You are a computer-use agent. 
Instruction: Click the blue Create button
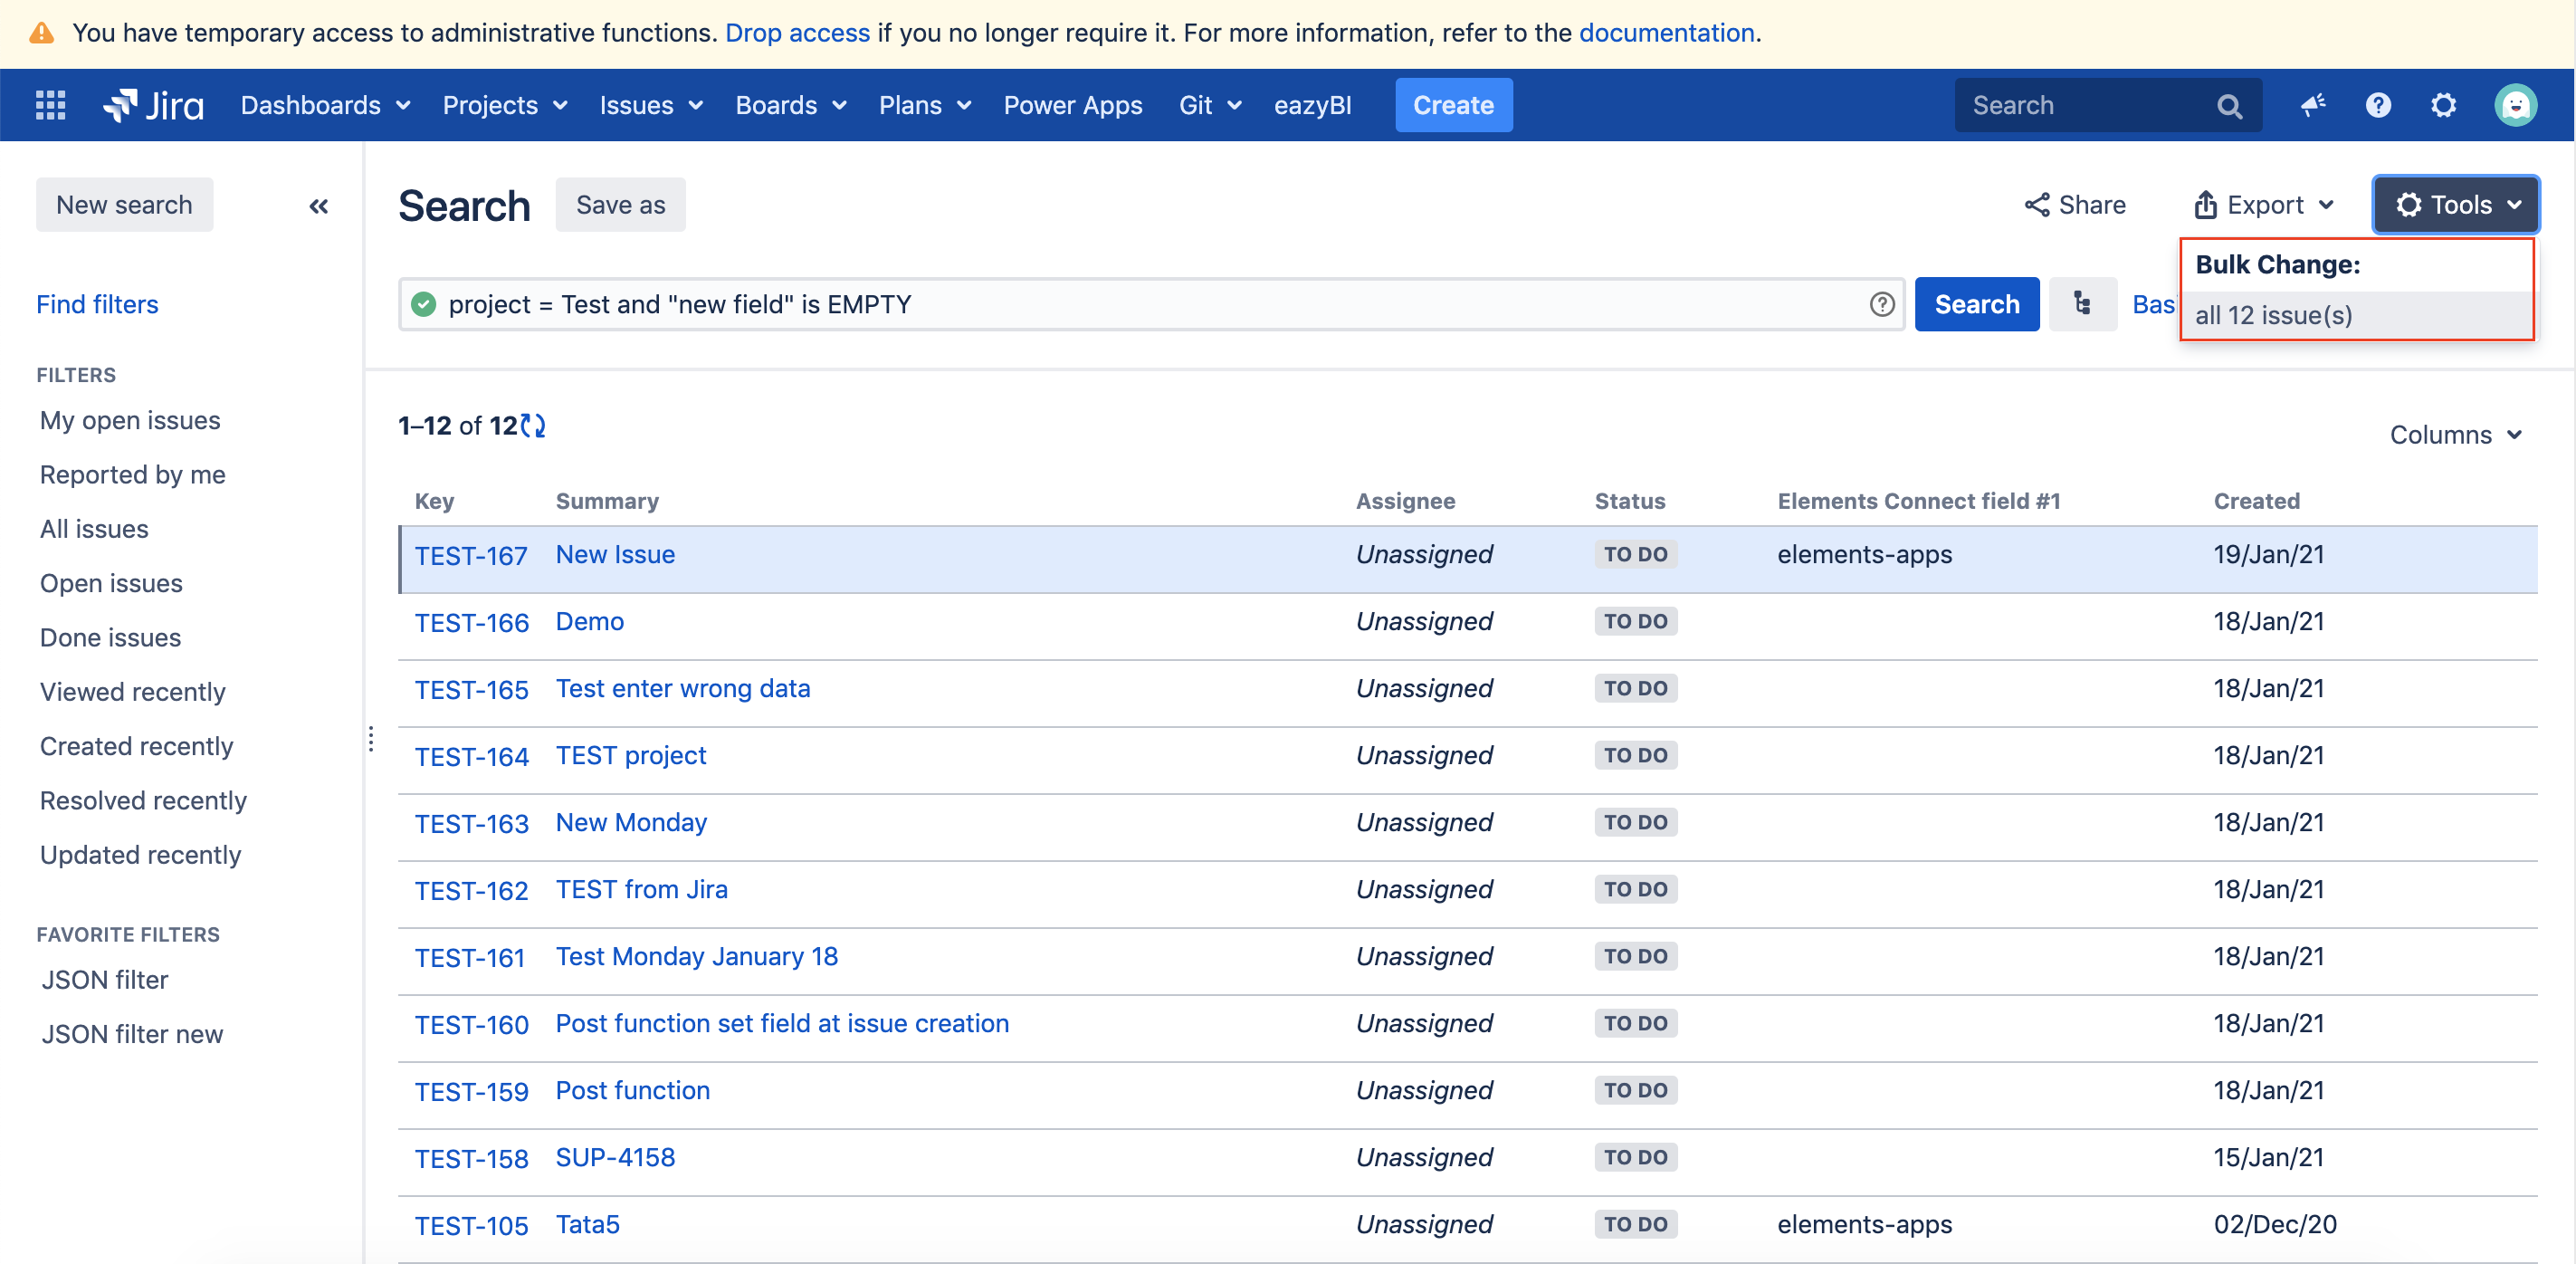[1452, 105]
